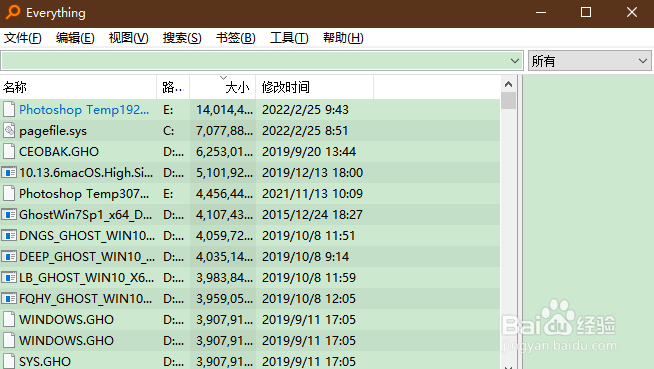Click the FQHY_GHOST_WIN10 file icon
This screenshot has height=369, width=654.
point(9,299)
